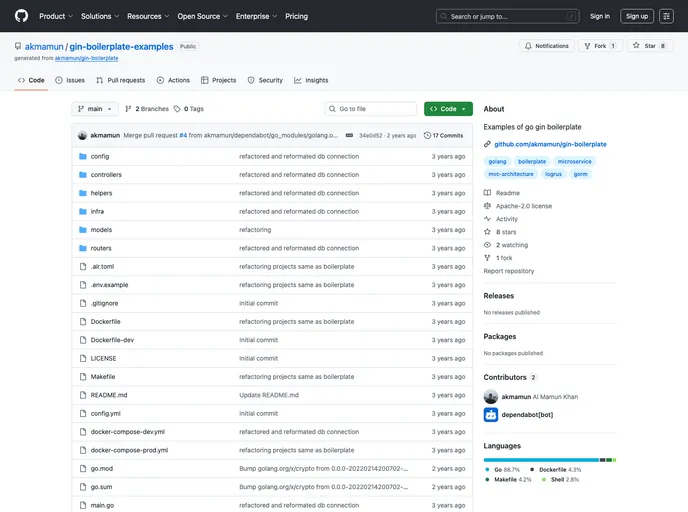Switch to the Insights tab
Image resolution: width=688 pixels, height=512 pixels.
[x=311, y=80]
